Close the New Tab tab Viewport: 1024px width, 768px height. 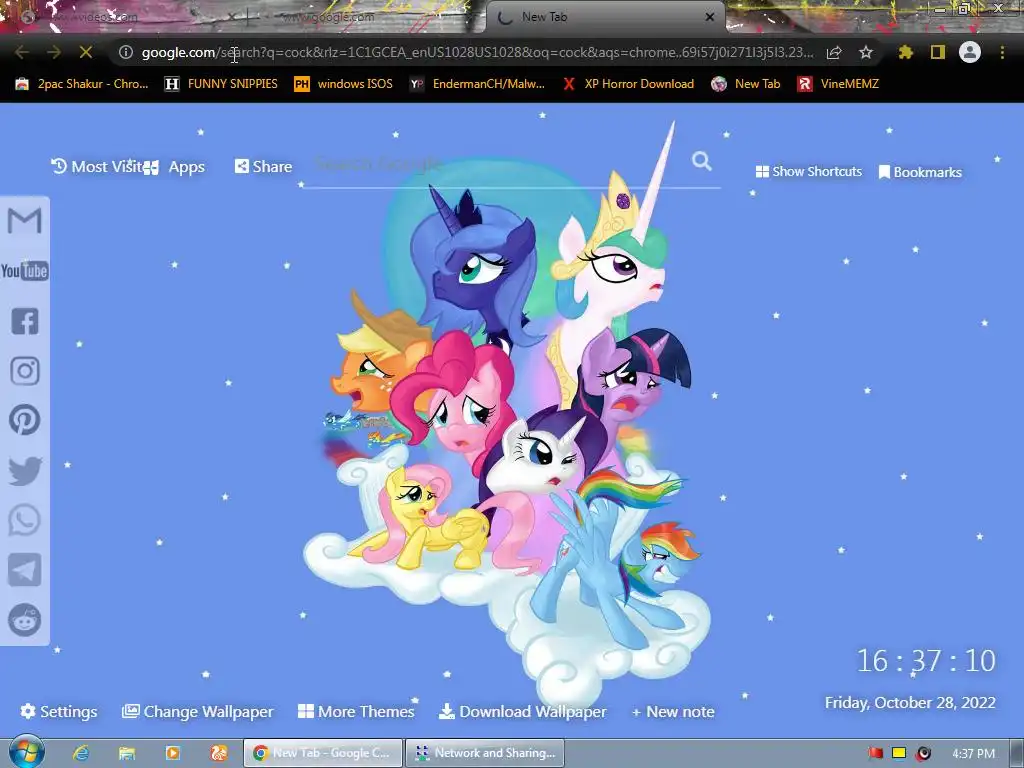(x=710, y=17)
